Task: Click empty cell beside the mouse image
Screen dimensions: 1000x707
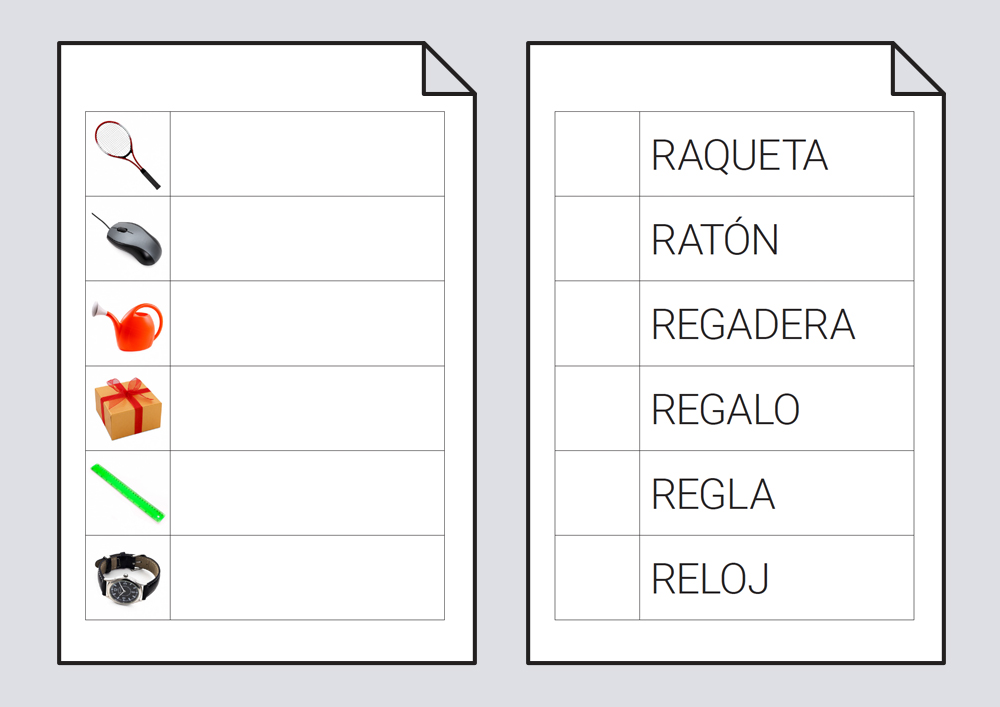Action: coord(307,239)
